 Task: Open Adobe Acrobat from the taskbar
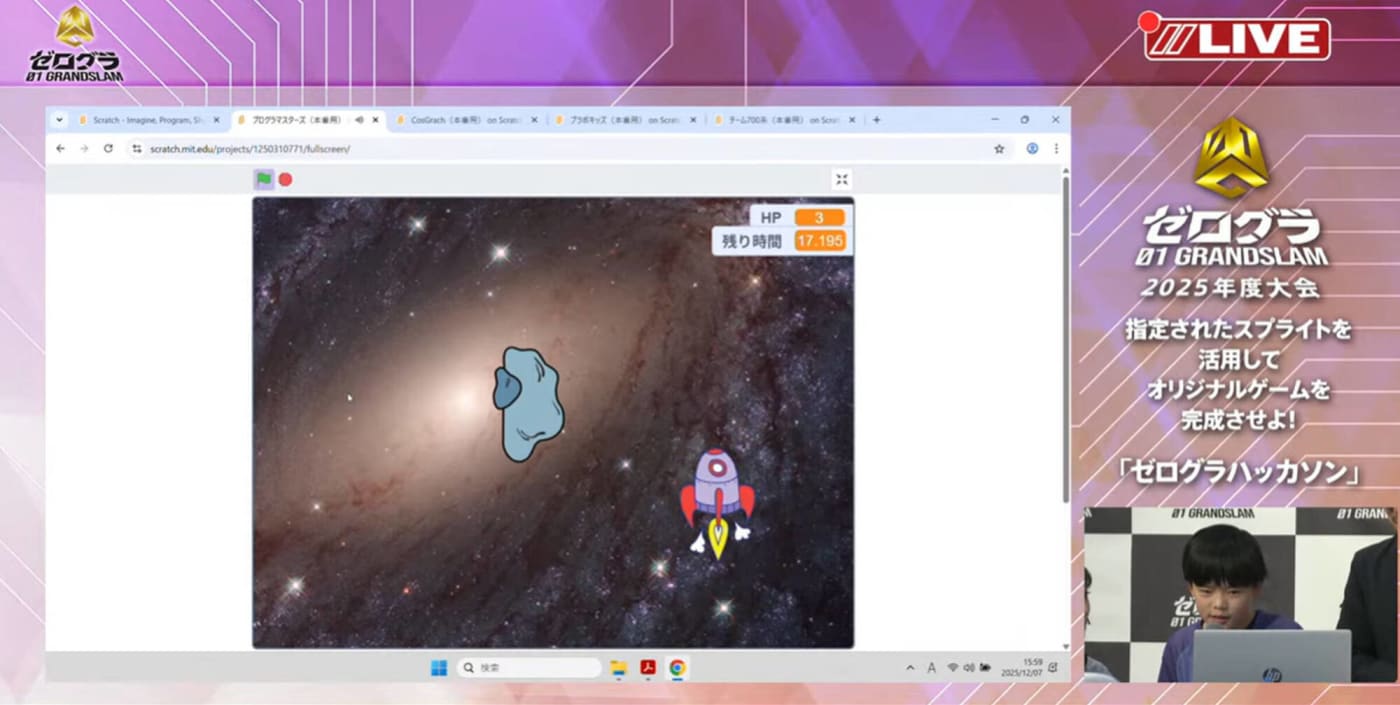(648, 668)
